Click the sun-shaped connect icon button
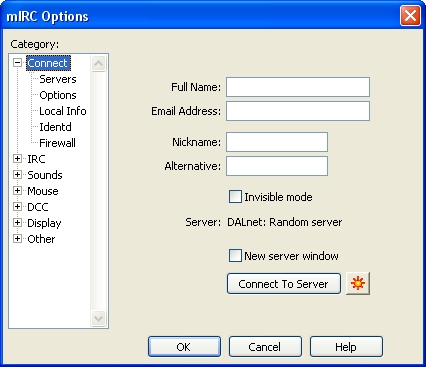426x367 pixels. 358,283
